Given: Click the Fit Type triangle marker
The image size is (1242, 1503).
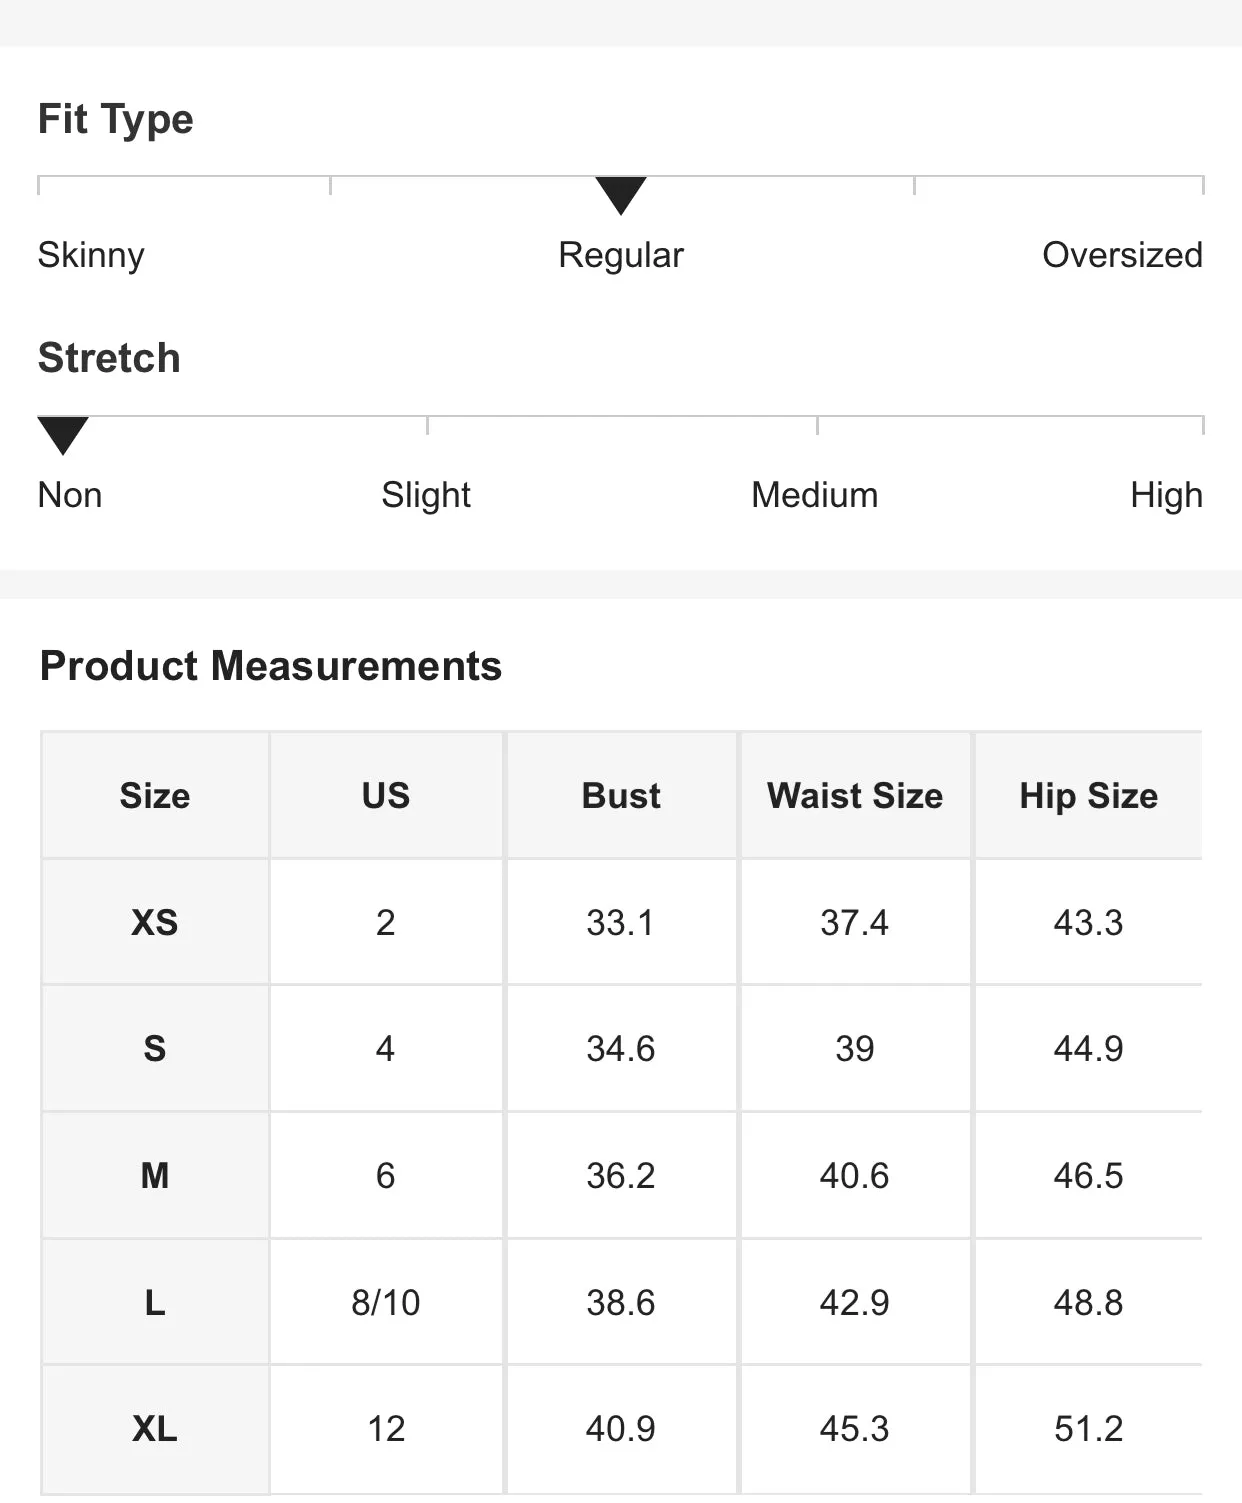Looking at the screenshot, I should 621,195.
